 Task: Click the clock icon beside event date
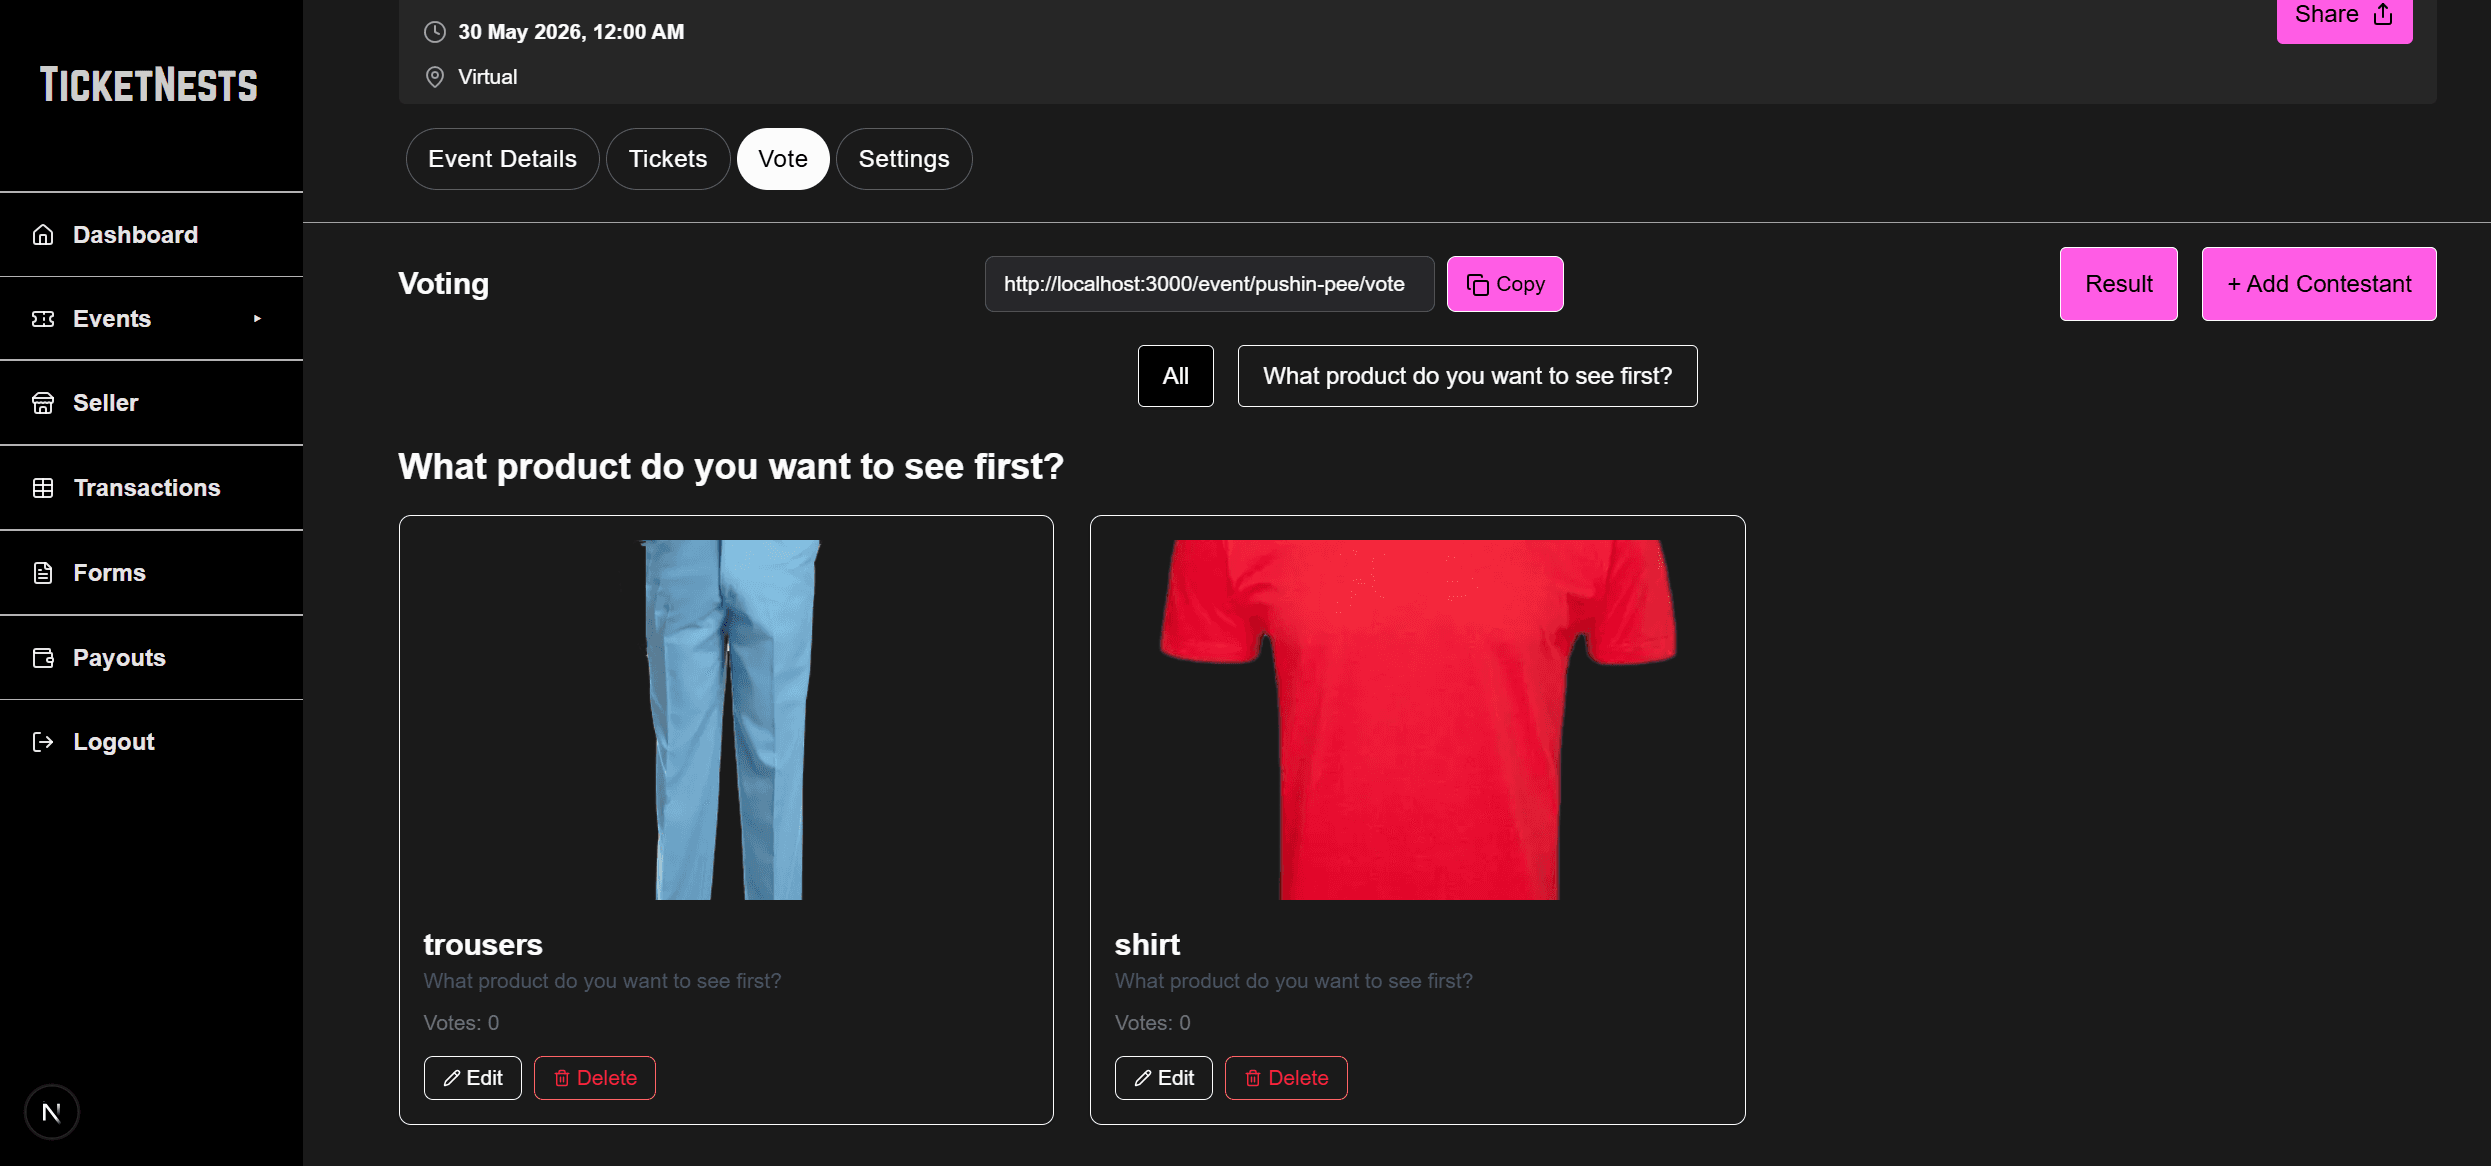435,32
